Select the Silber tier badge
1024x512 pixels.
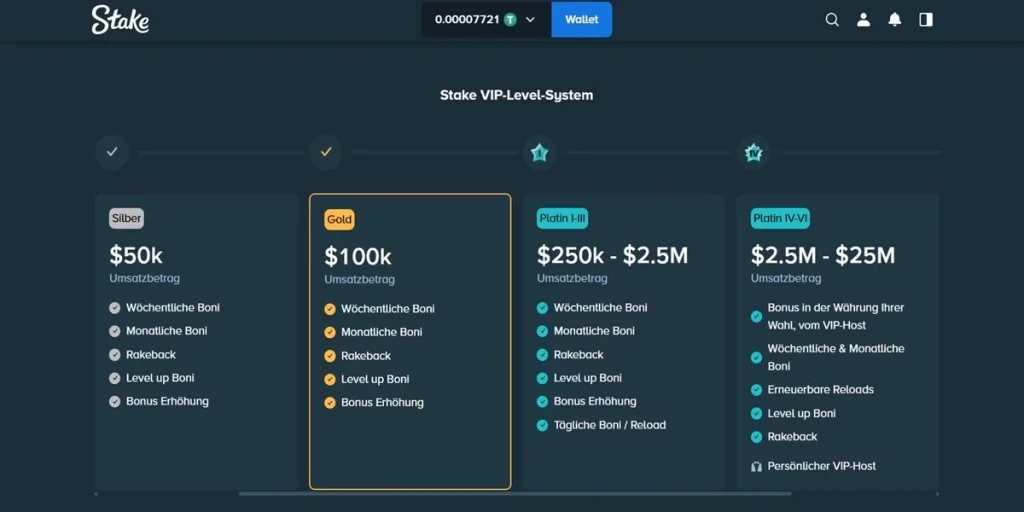click(127, 218)
